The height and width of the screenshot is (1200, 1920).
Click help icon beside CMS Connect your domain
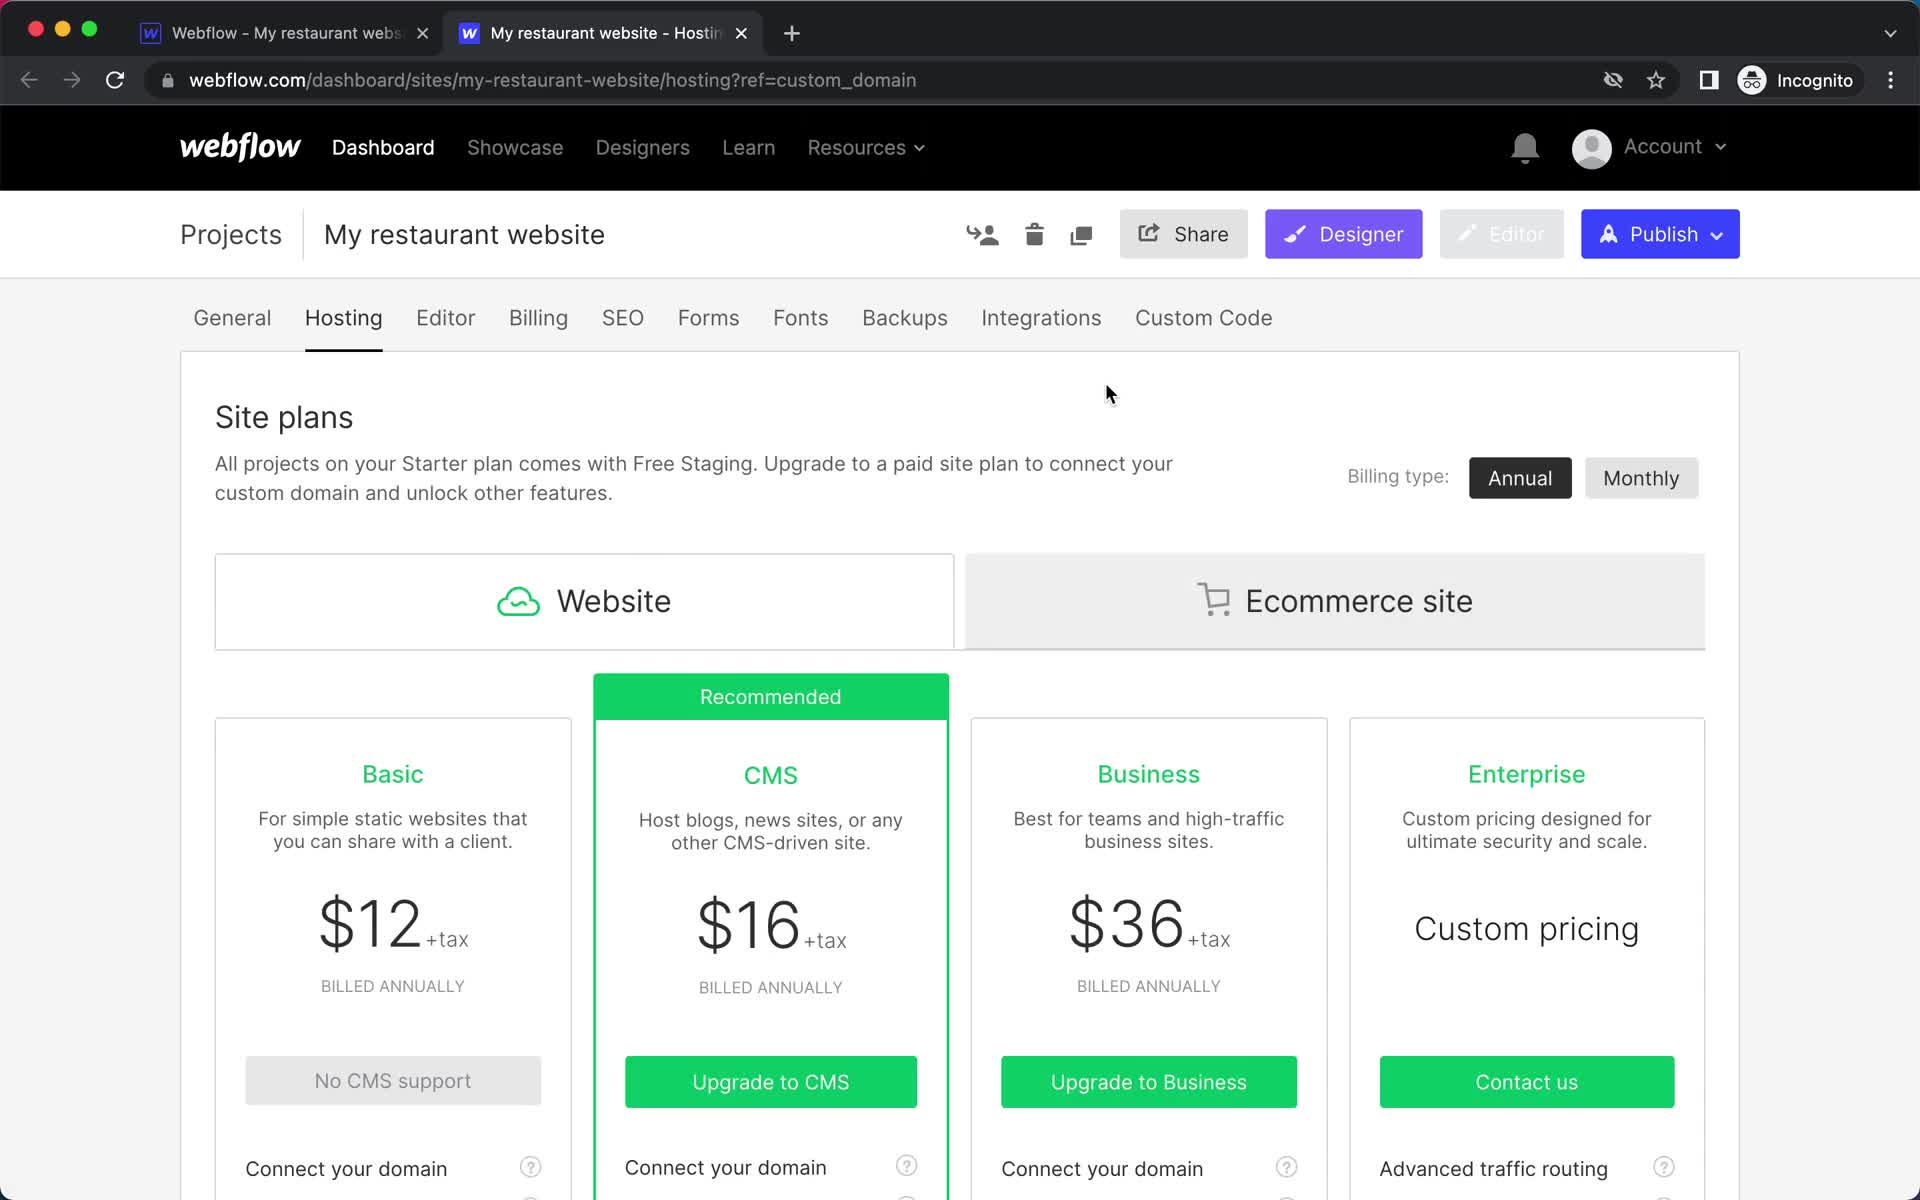[x=906, y=1166]
